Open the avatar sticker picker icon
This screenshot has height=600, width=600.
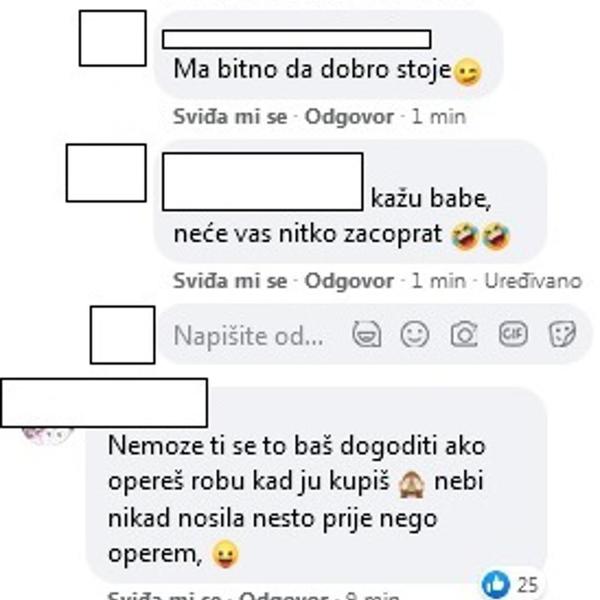[x=367, y=335]
